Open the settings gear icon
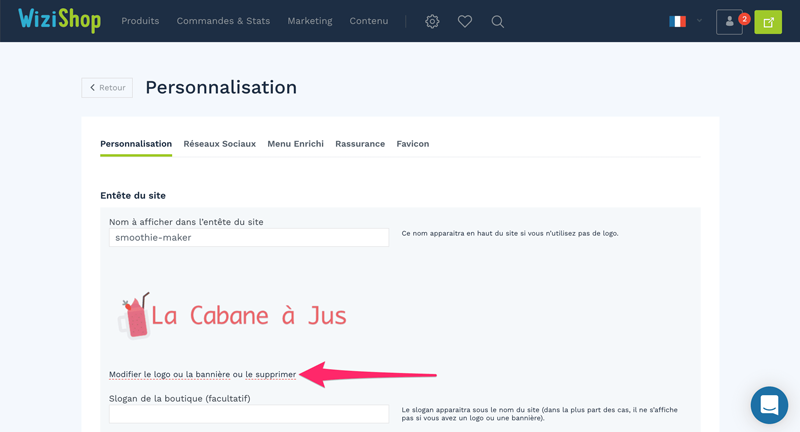 coord(432,21)
